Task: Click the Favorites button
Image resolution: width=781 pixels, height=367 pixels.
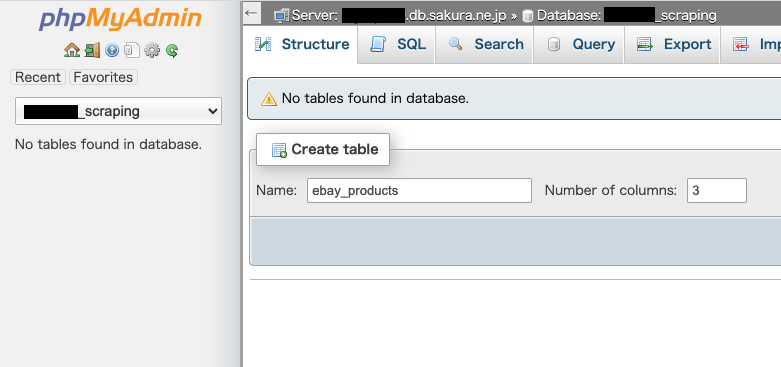Action: tap(103, 77)
